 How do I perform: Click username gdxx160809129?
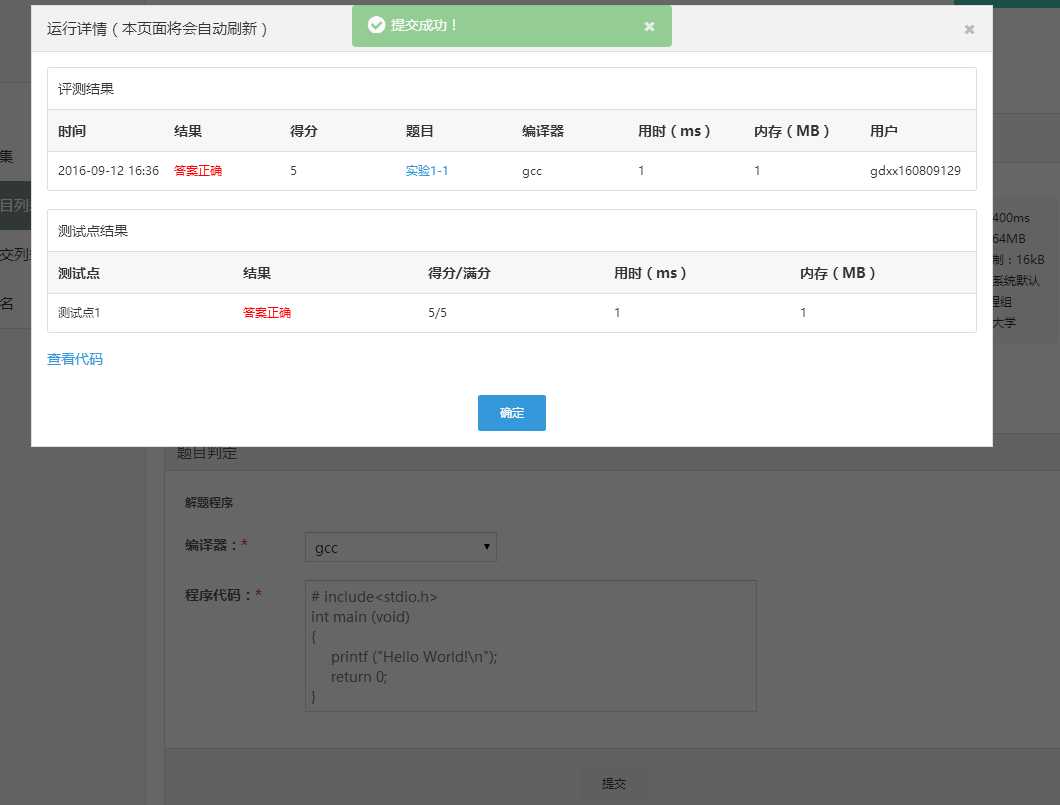coord(915,171)
